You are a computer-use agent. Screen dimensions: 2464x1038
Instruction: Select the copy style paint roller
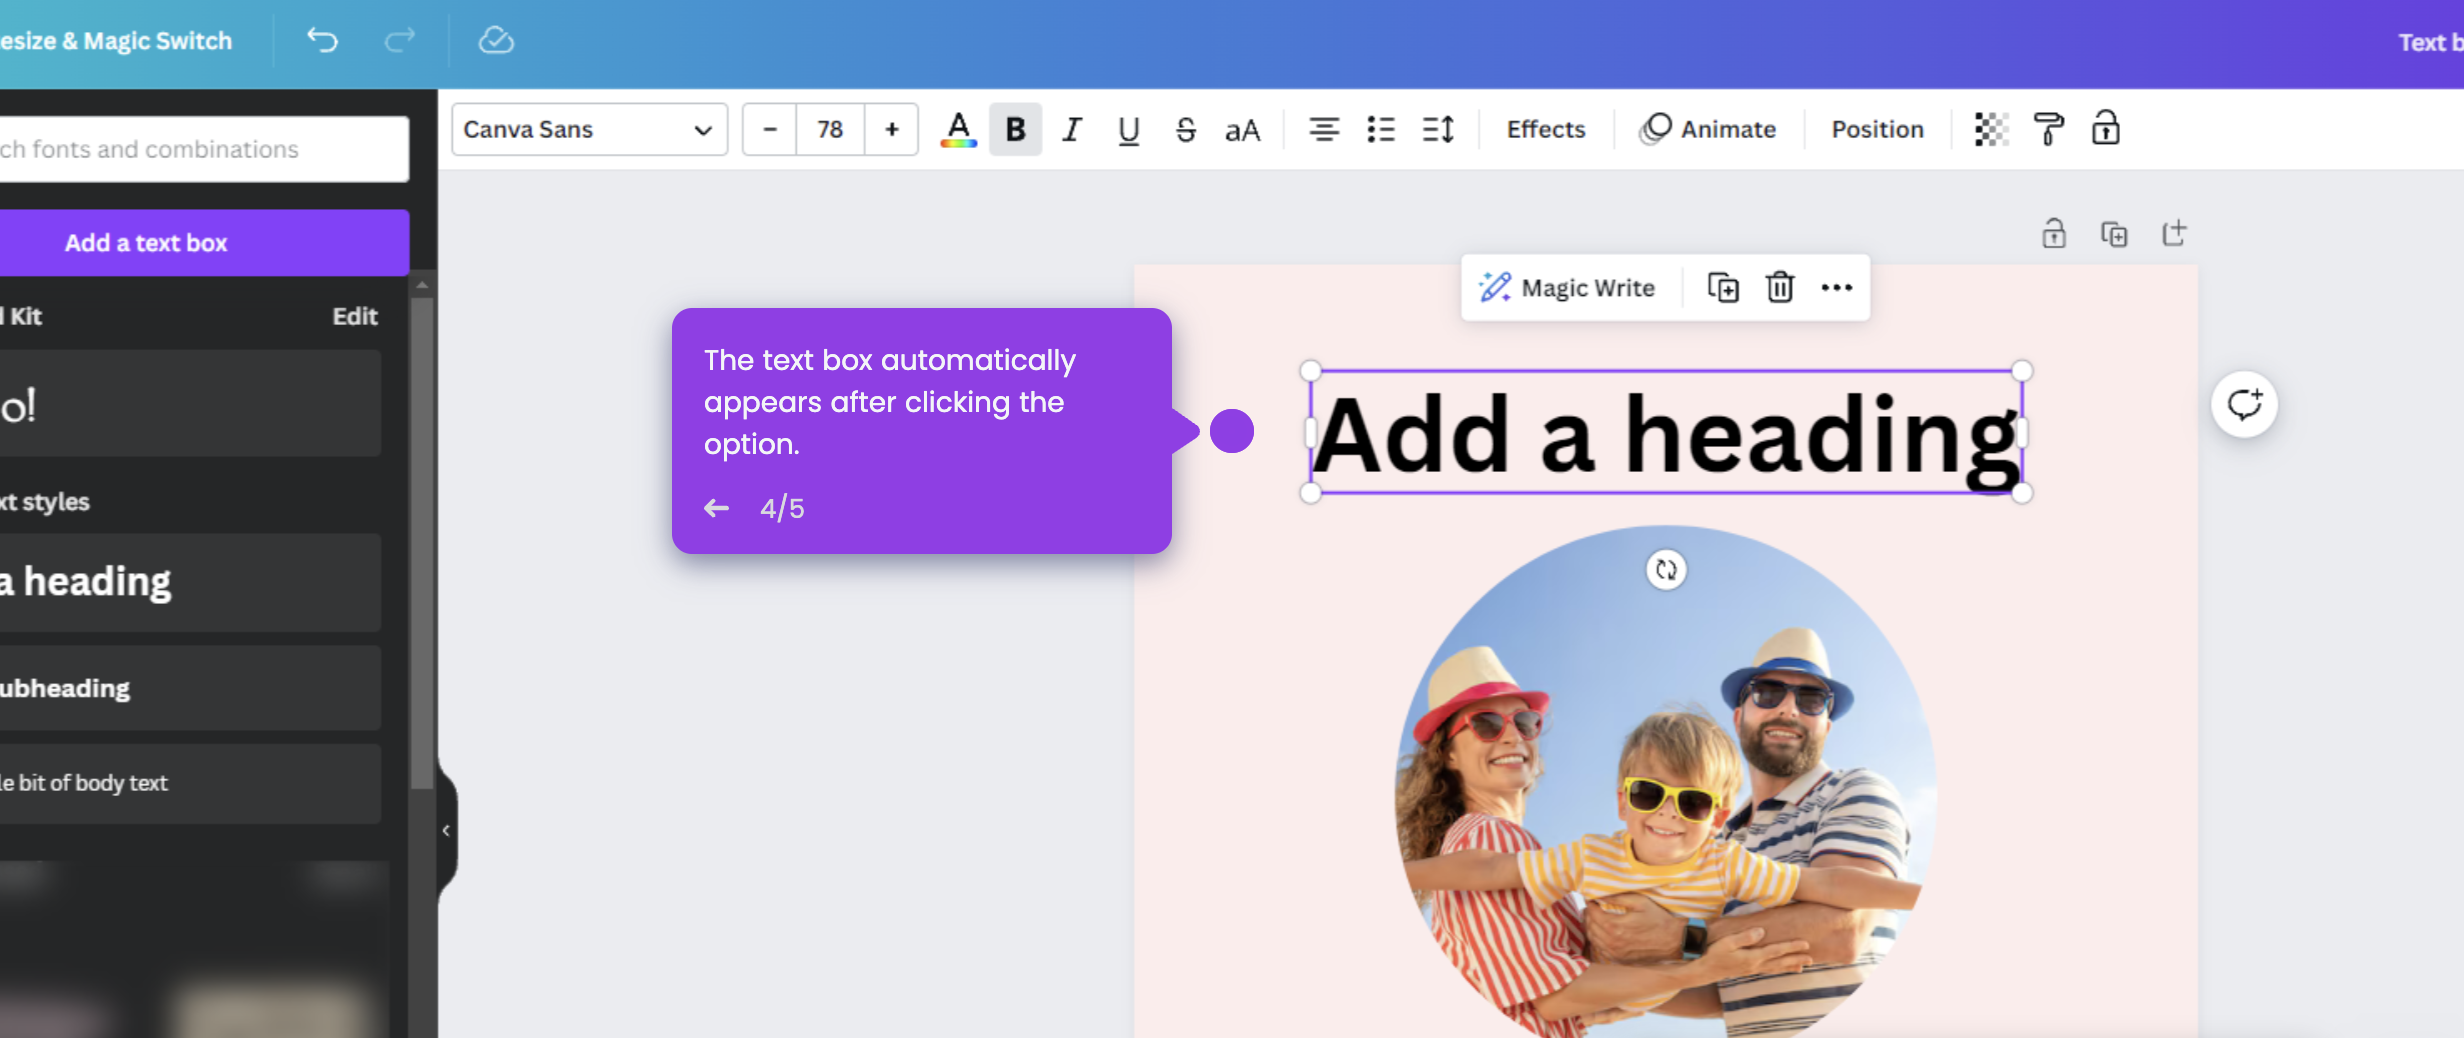pos(2048,129)
